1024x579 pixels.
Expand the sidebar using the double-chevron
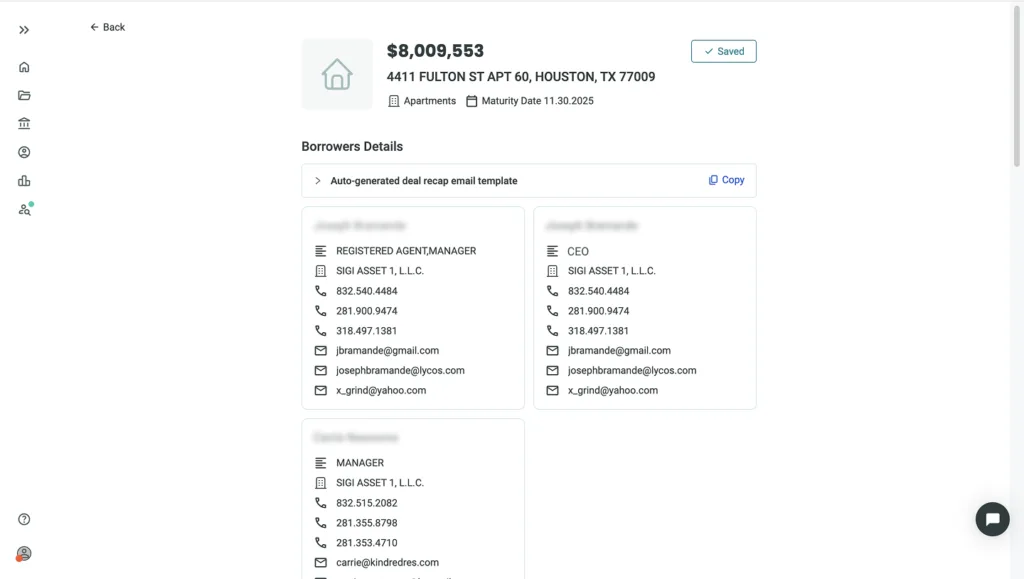click(23, 29)
